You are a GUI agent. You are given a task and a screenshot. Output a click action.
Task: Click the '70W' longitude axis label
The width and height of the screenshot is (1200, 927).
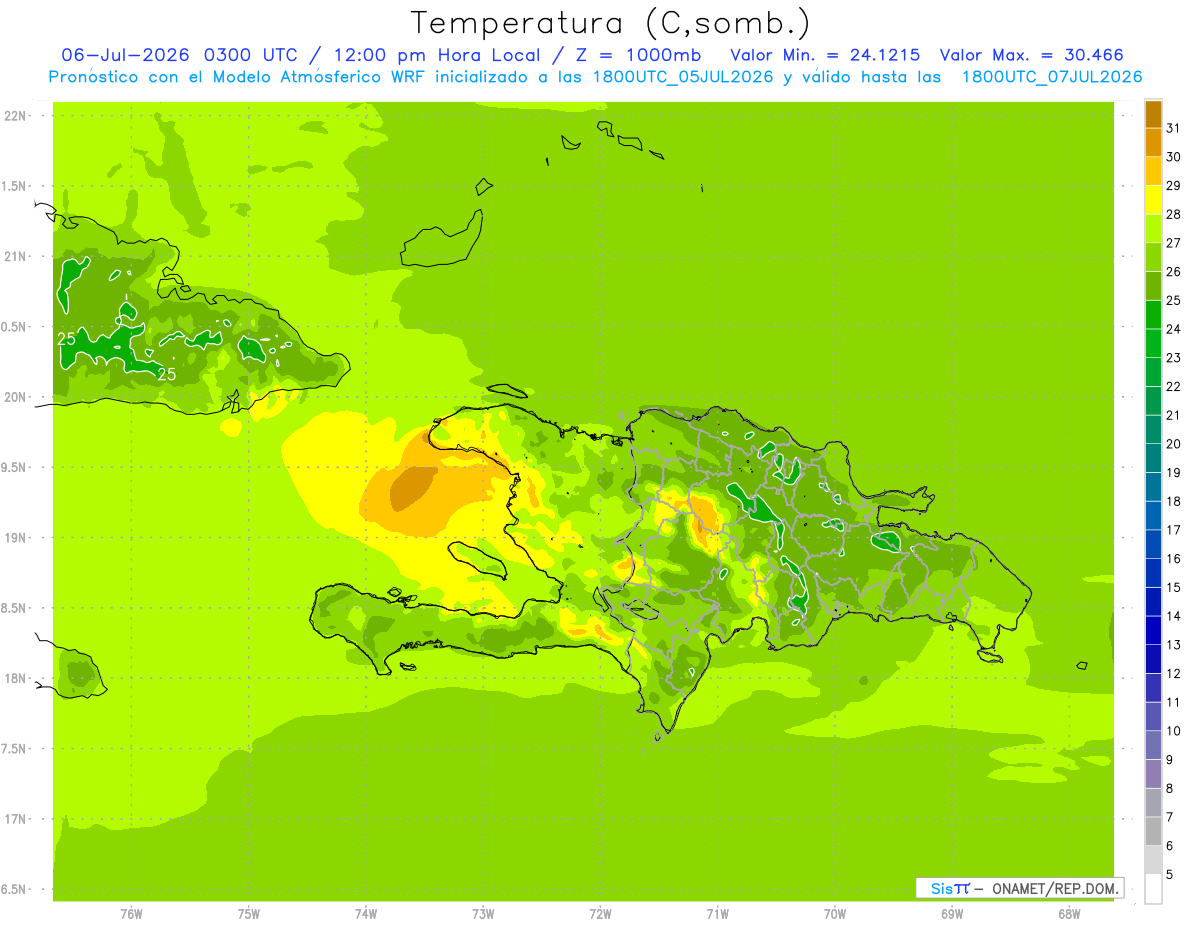click(835, 913)
